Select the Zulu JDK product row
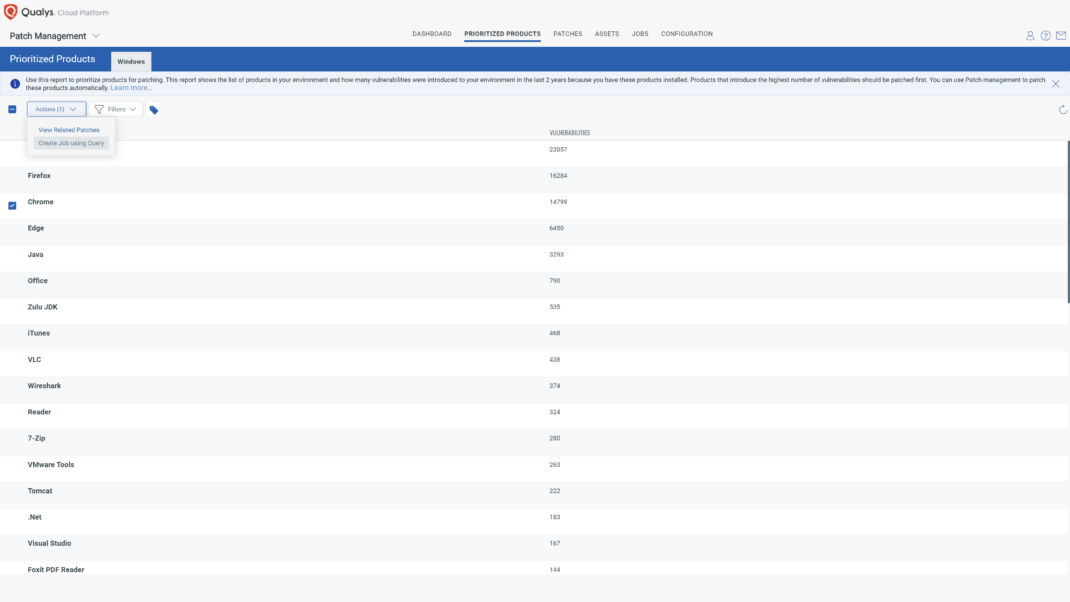 tap(534, 311)
